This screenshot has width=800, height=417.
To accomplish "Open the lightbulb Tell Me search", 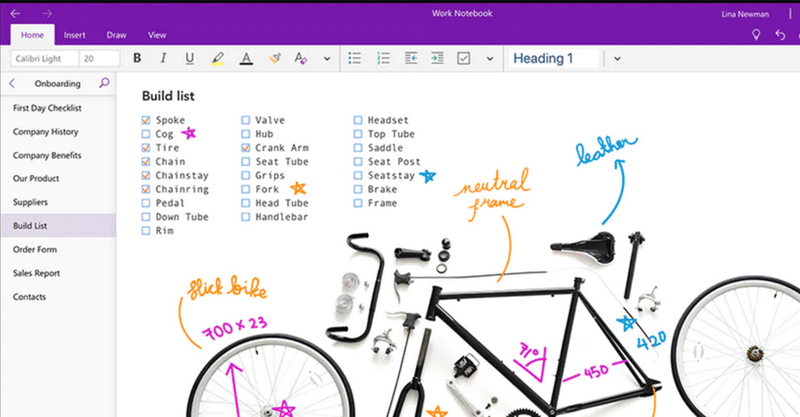I will [756, 34].
